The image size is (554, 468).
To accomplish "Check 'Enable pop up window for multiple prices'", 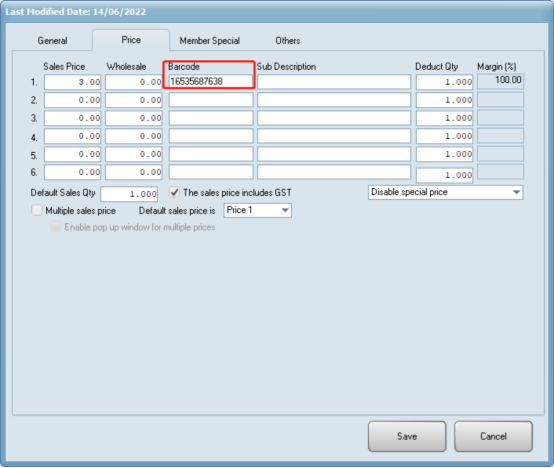I will pyautogui.click(x=55, y=227).
